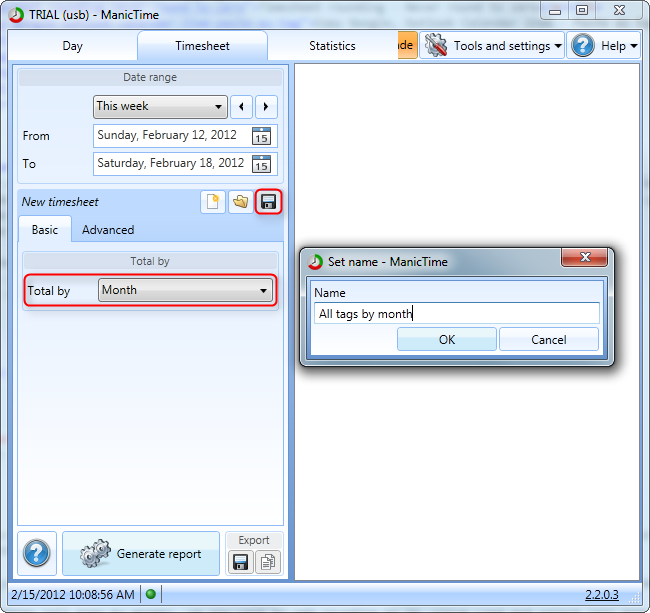The height and width of the screenshot is (613, 650).
Task: Click the blue help question icon at bottom
Action: coord(36,553)
